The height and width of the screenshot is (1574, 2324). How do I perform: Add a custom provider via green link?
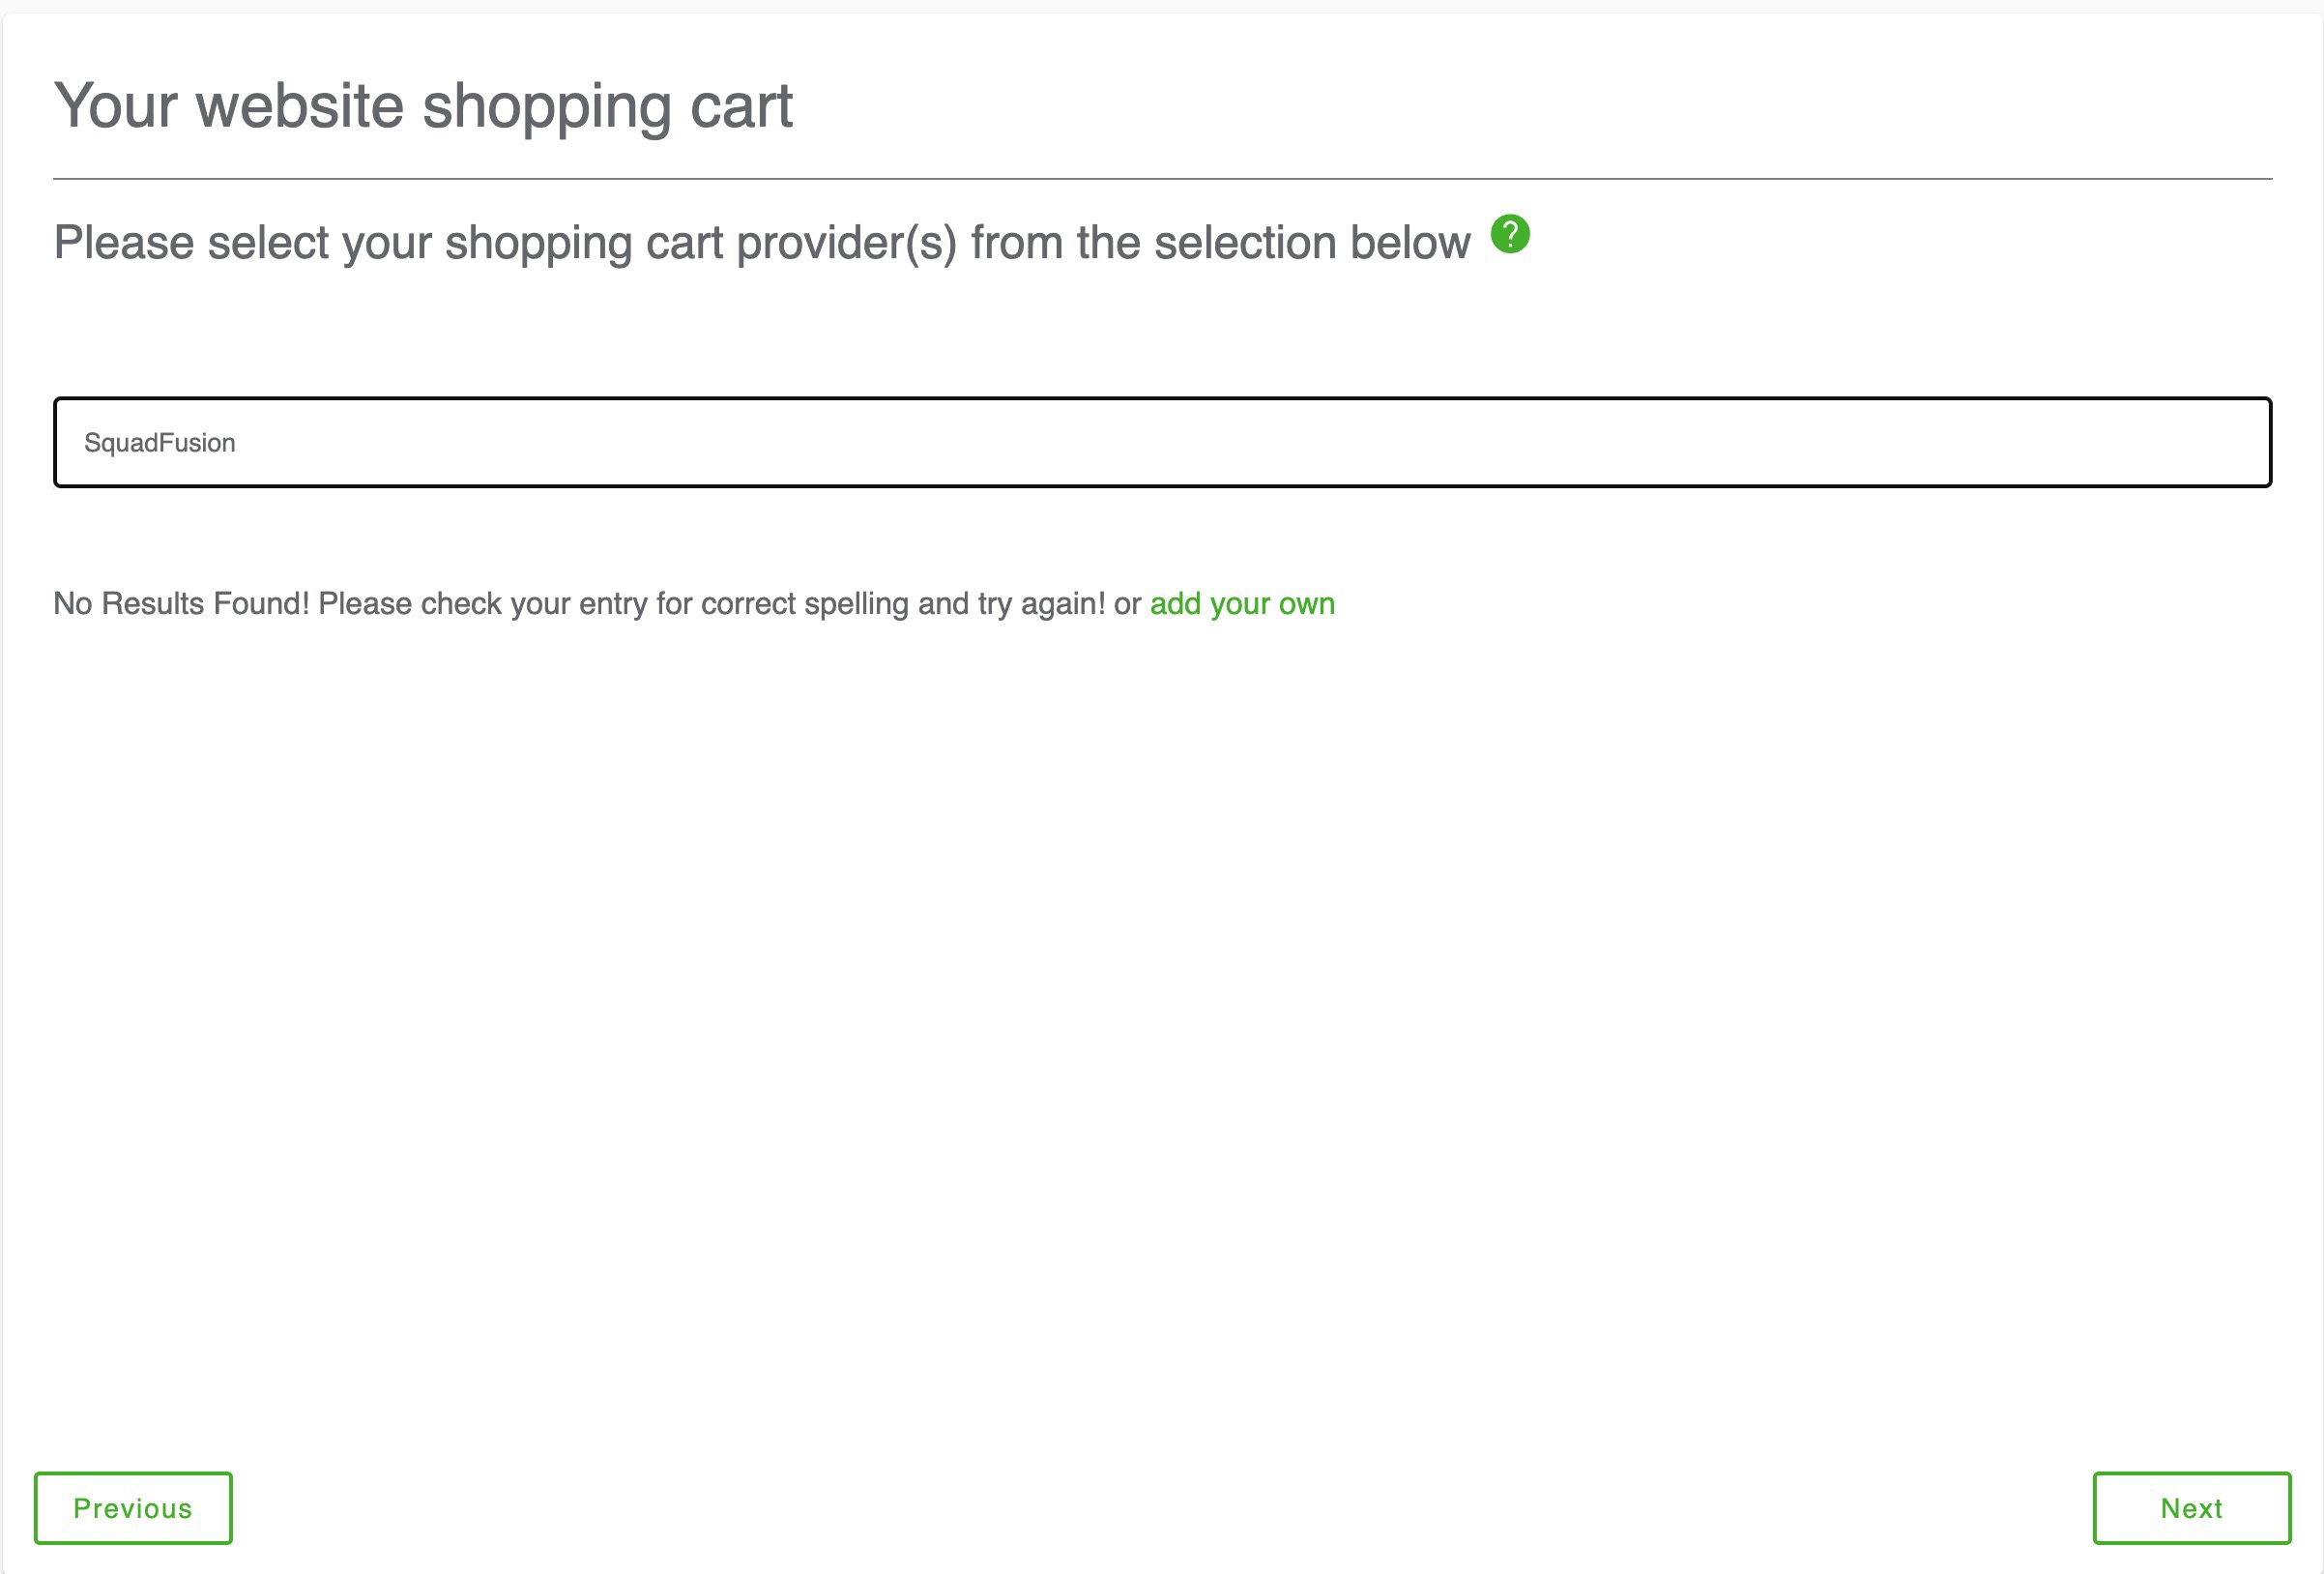[x=1242, y=604]
